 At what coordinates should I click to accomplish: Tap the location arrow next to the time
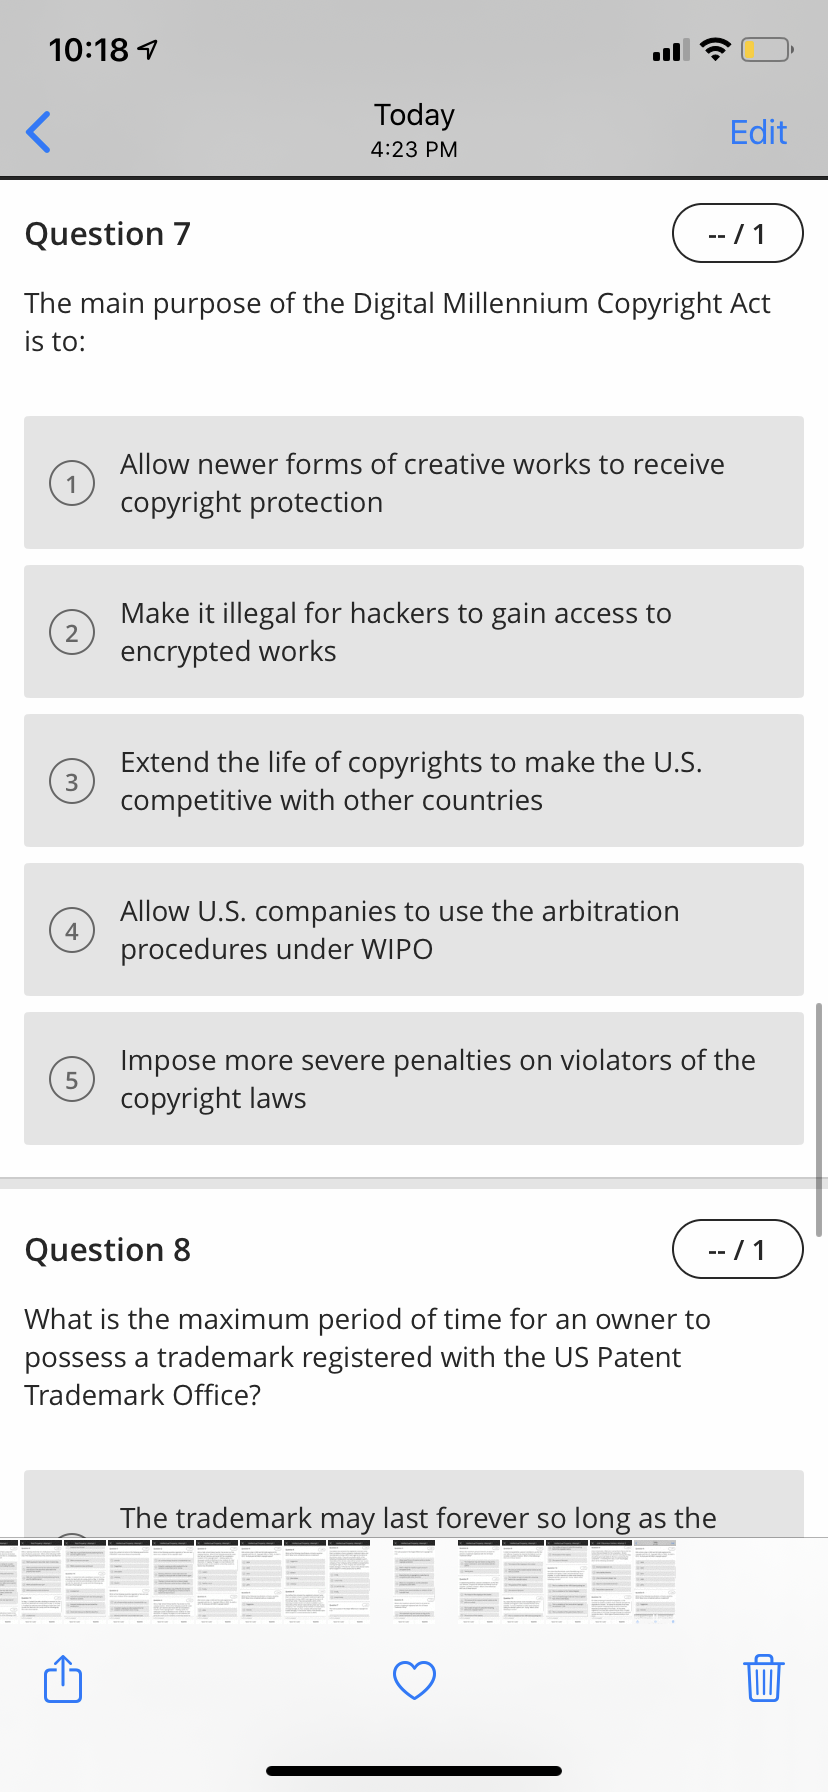click(146, 48)
